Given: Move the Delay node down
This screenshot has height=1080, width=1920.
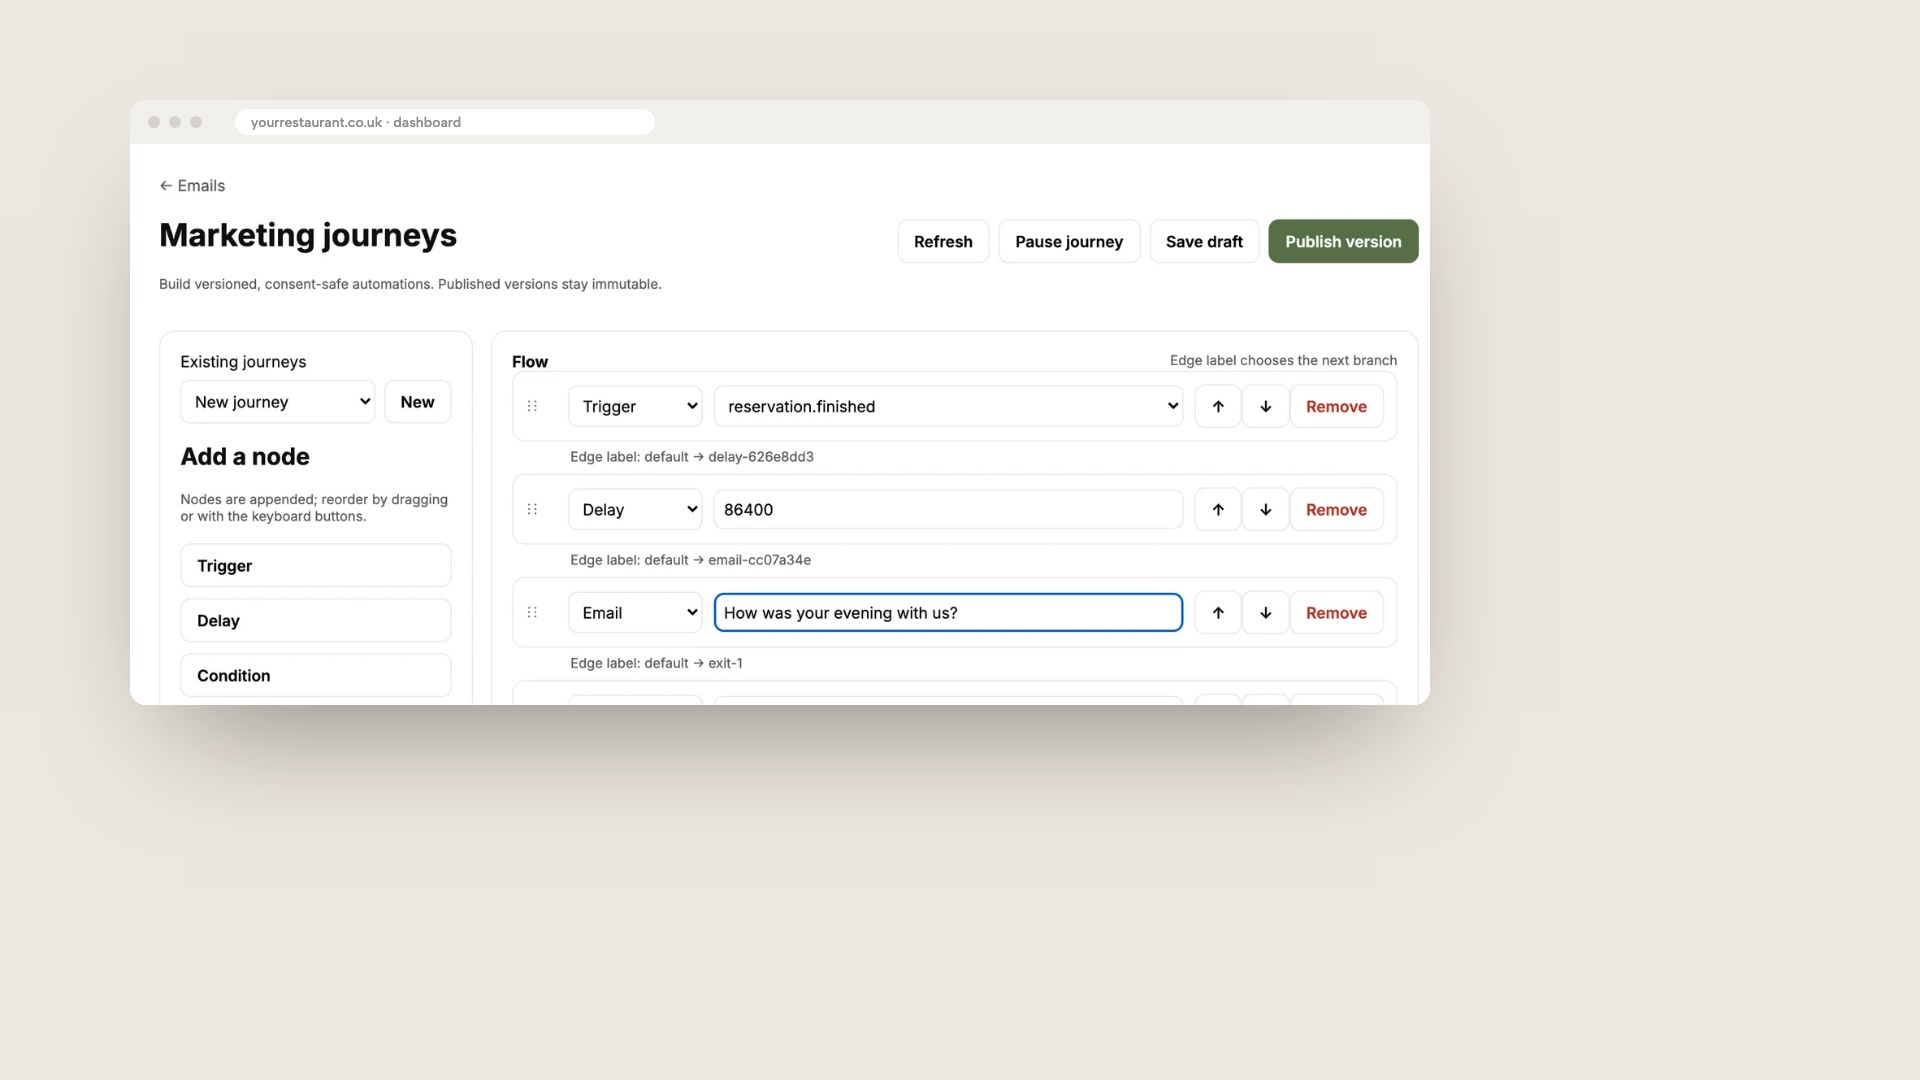Looking at the screenshot, I should 1265,509.
